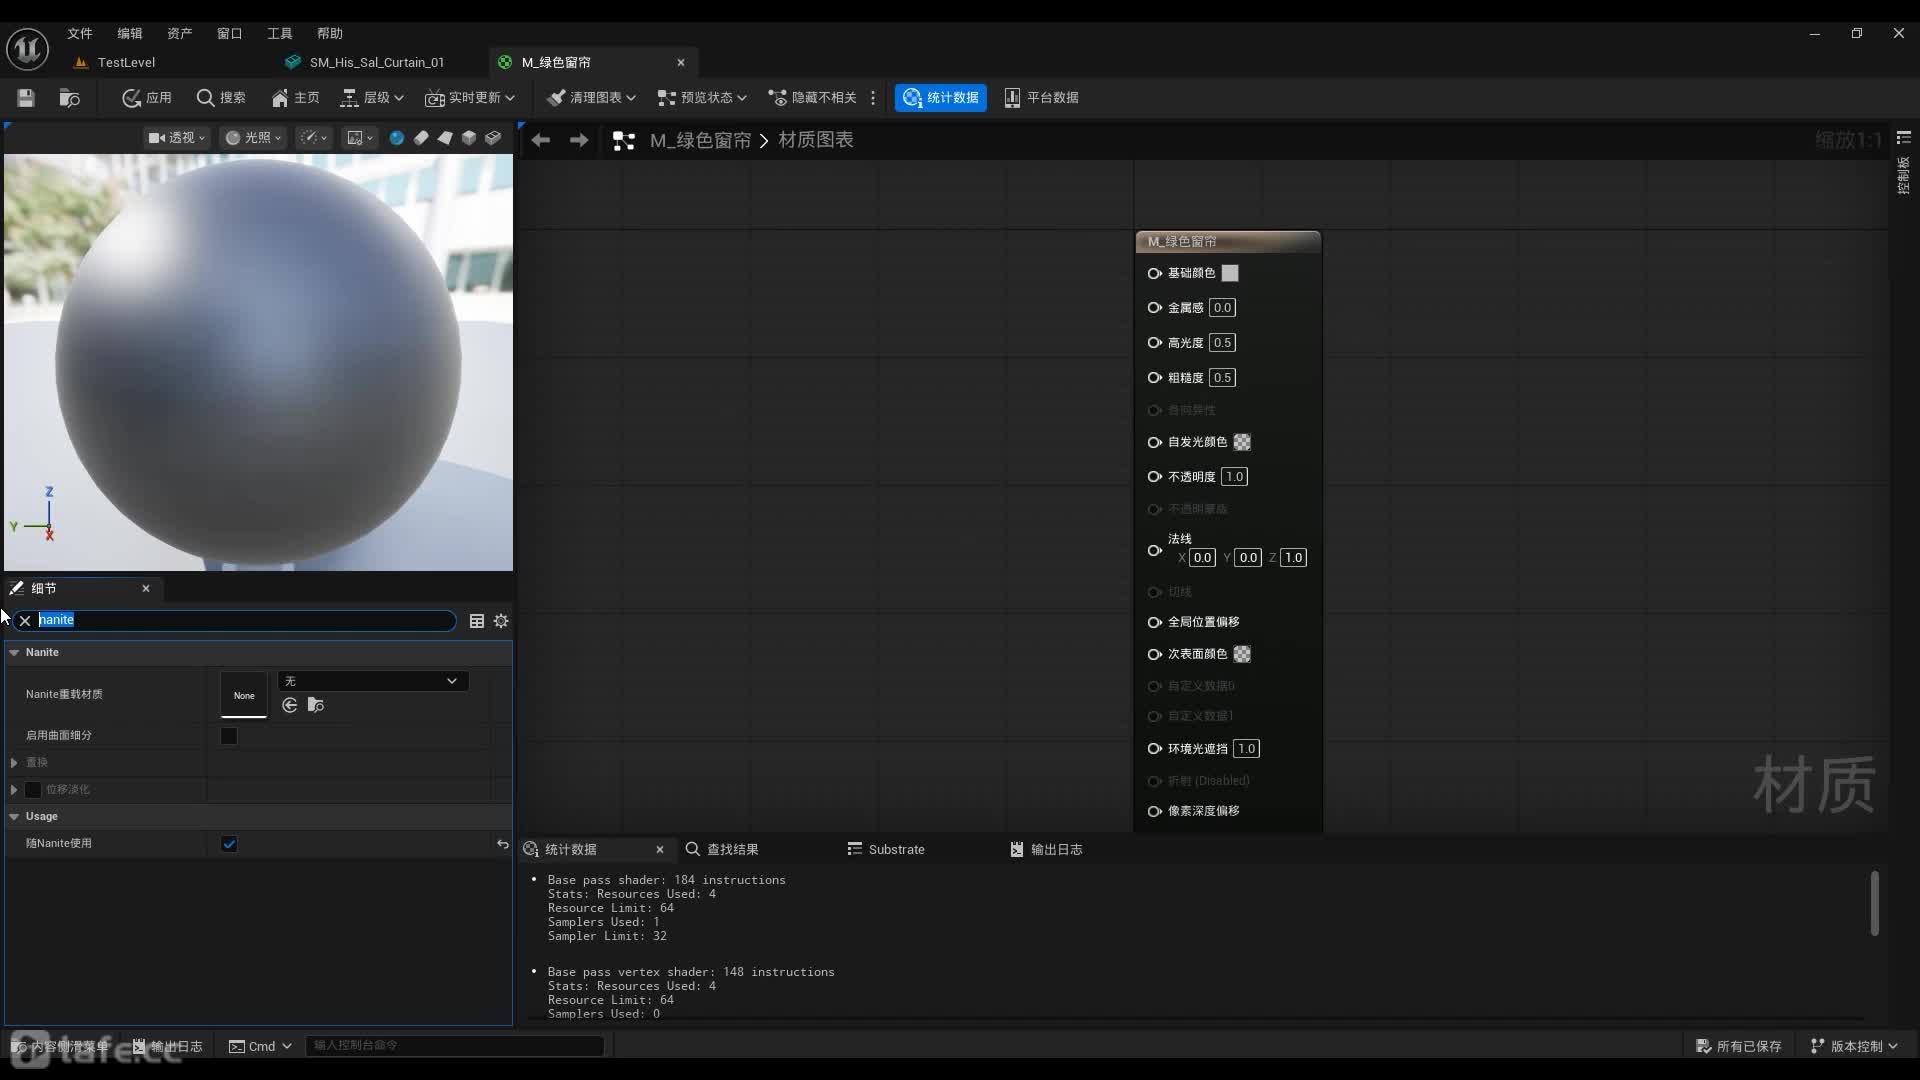Click the 基础颜色 color swatch
The width and height of the screenshot is (1920, 1080).
pyautogui.click(x=1230, y=273)
